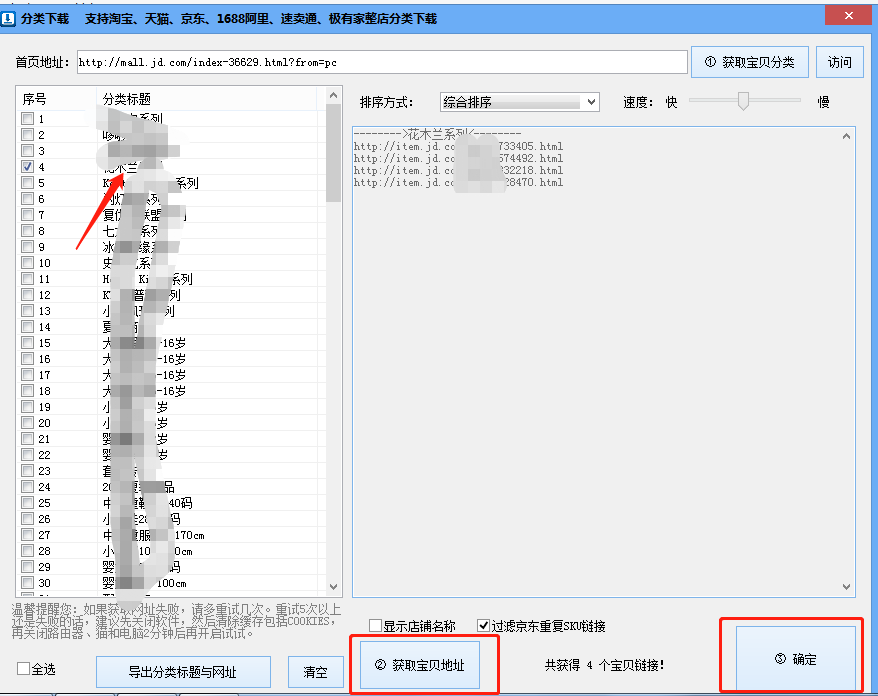Viewport: 878px width, 696px height.
Task: Enable the 显示店铺名称 checkbox
Action: tap(376, 625)
